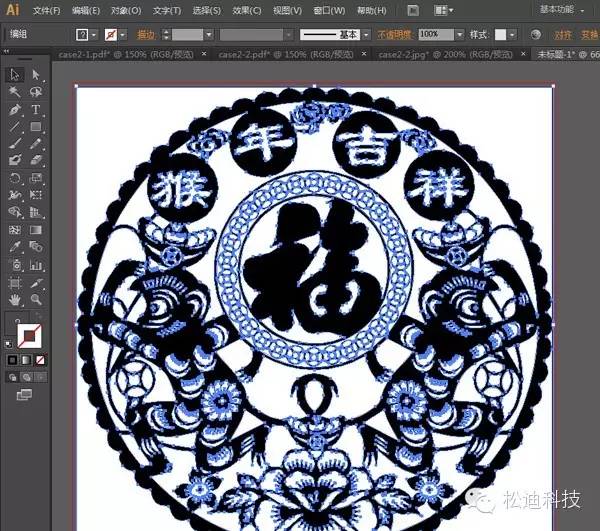Select the Direct Selection tool
This screenshot has width=600, height=531.
[x=36, y=75]
